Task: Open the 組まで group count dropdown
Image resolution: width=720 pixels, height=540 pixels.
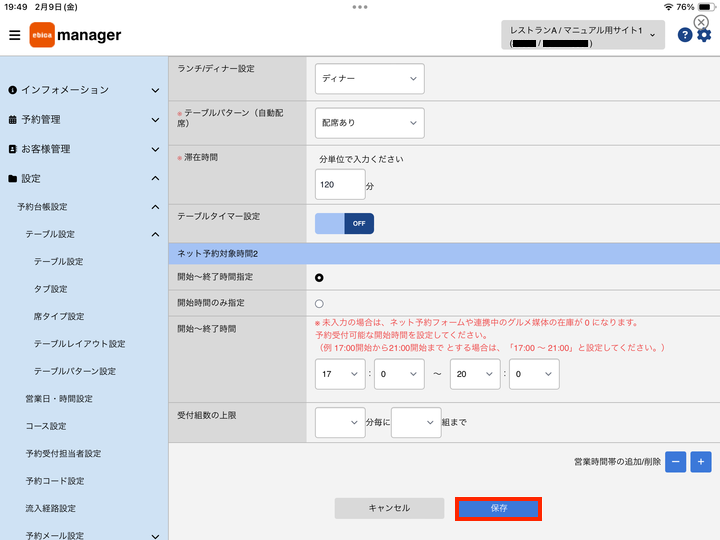Action: 416,422
